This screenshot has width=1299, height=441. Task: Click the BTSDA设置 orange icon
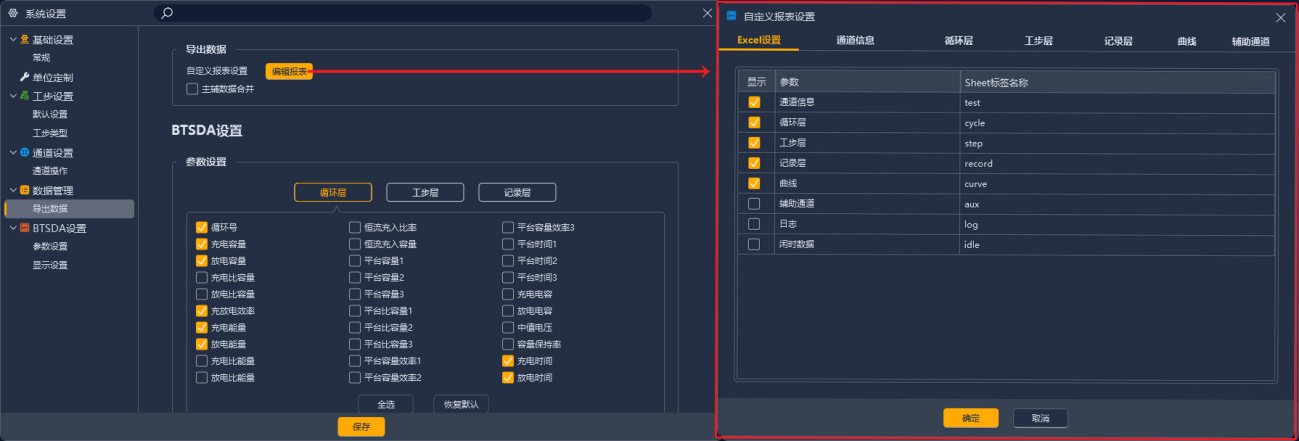(x=25, y=228)
